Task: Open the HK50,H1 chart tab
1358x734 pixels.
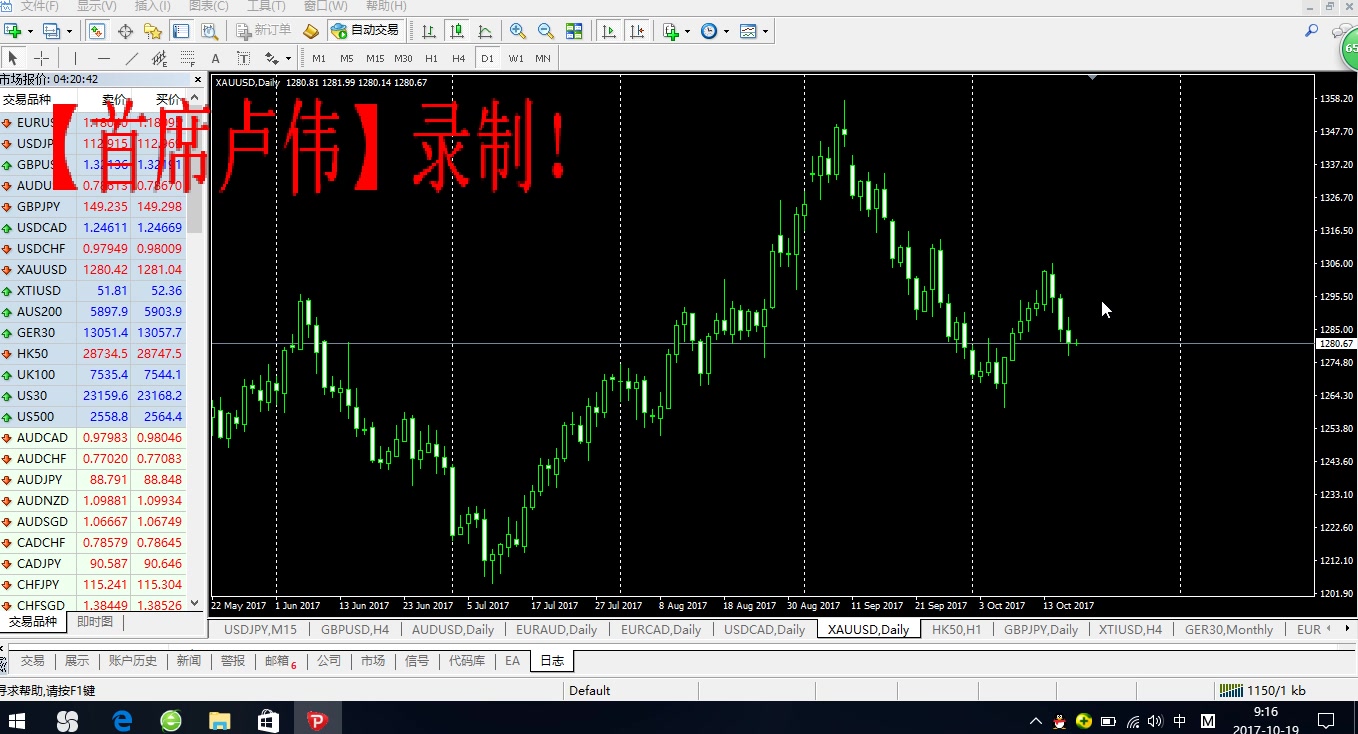Action: coord(956,629)
